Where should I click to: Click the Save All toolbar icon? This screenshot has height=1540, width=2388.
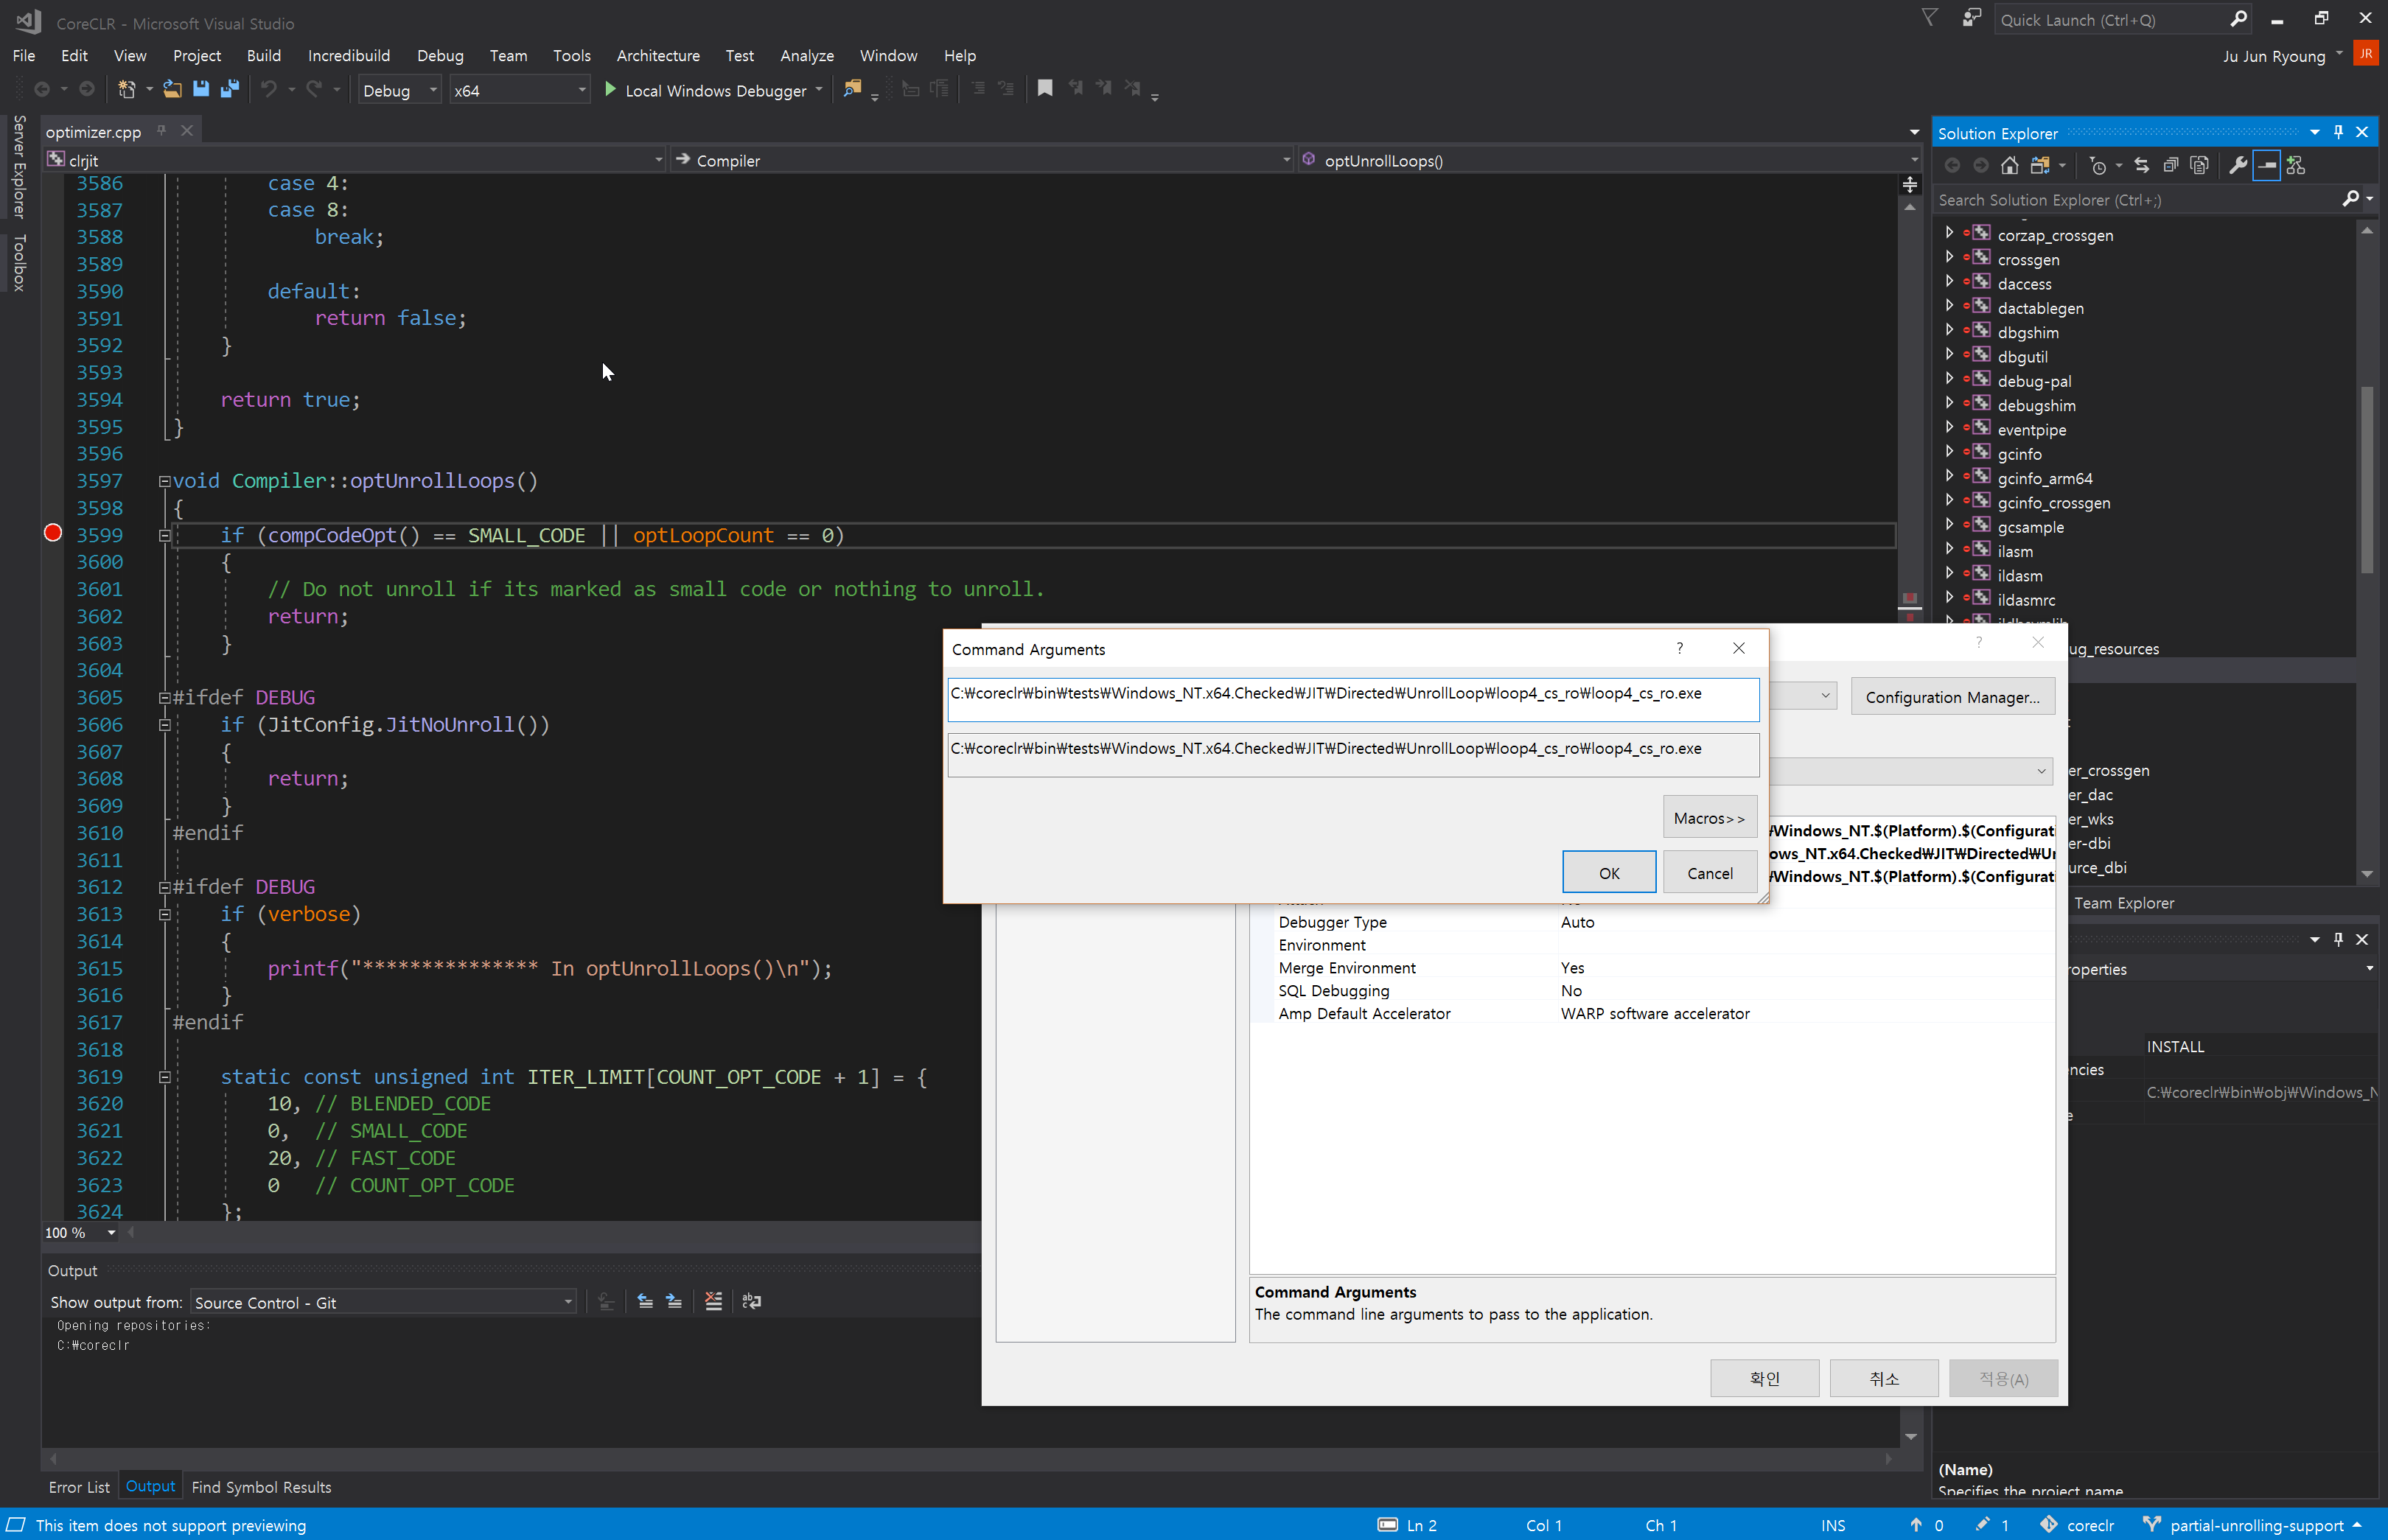coord(230,89)
